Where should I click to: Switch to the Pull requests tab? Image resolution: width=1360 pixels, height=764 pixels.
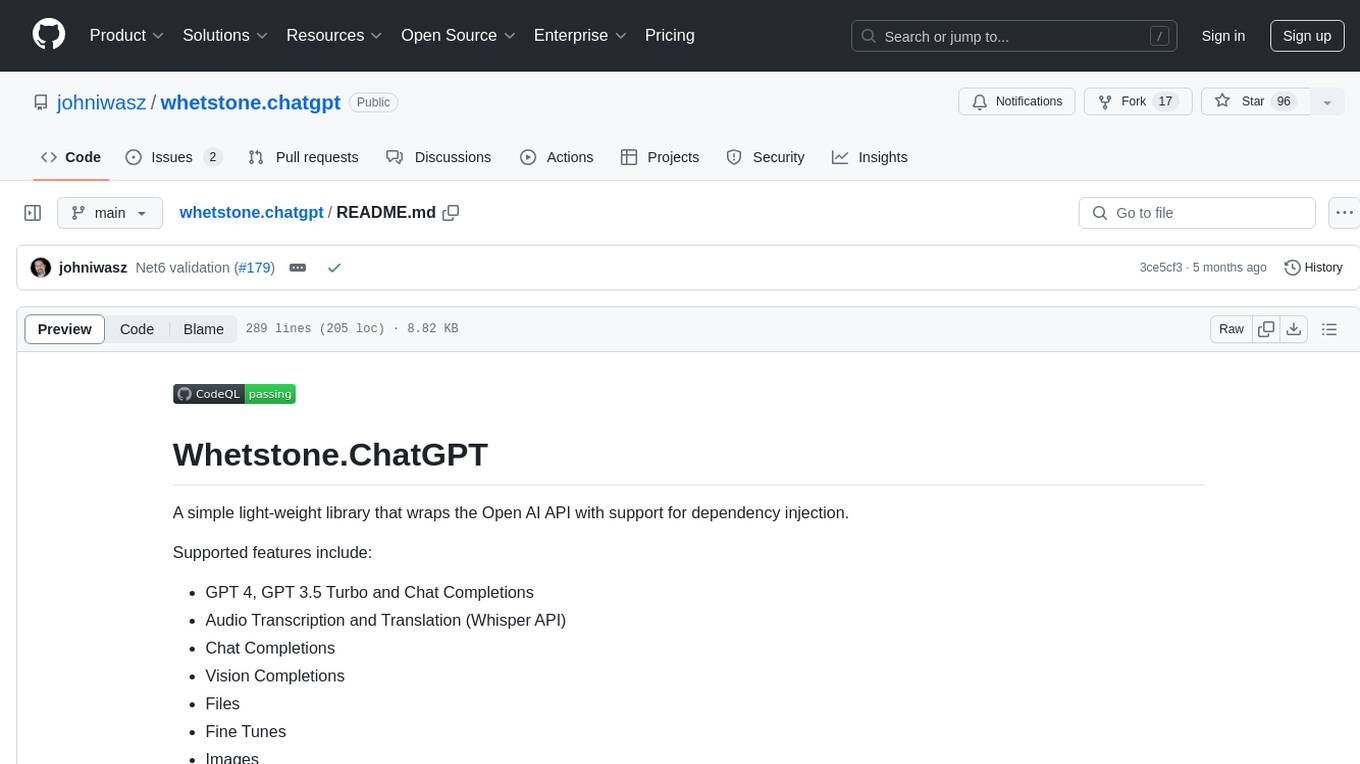tap(303, 157)
